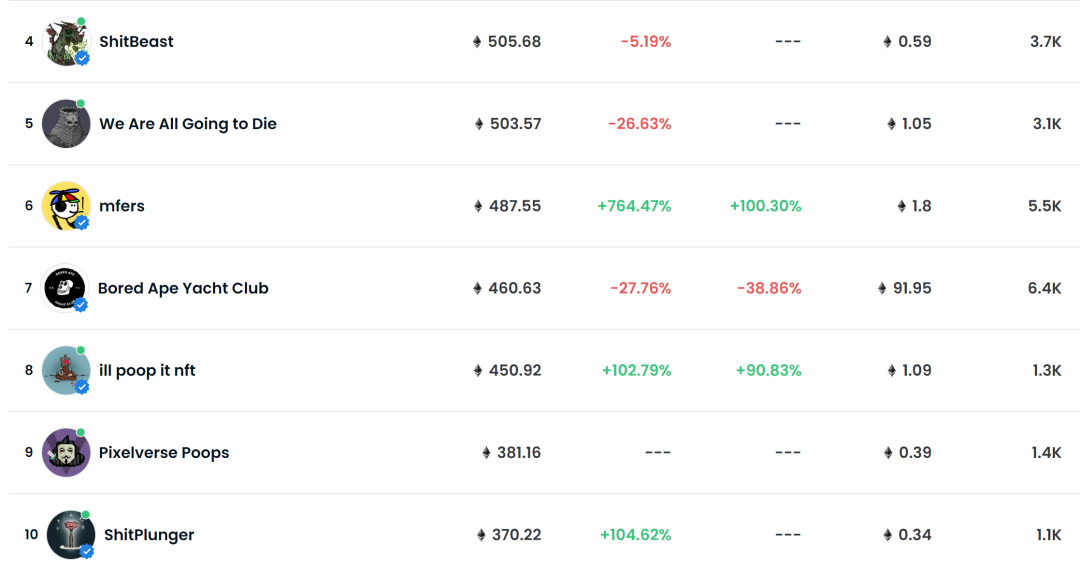The height and width of the screenshot is (575, 1080).
Task: Click the Pixelverse Poops mask avatar
Action: (66, 452)
